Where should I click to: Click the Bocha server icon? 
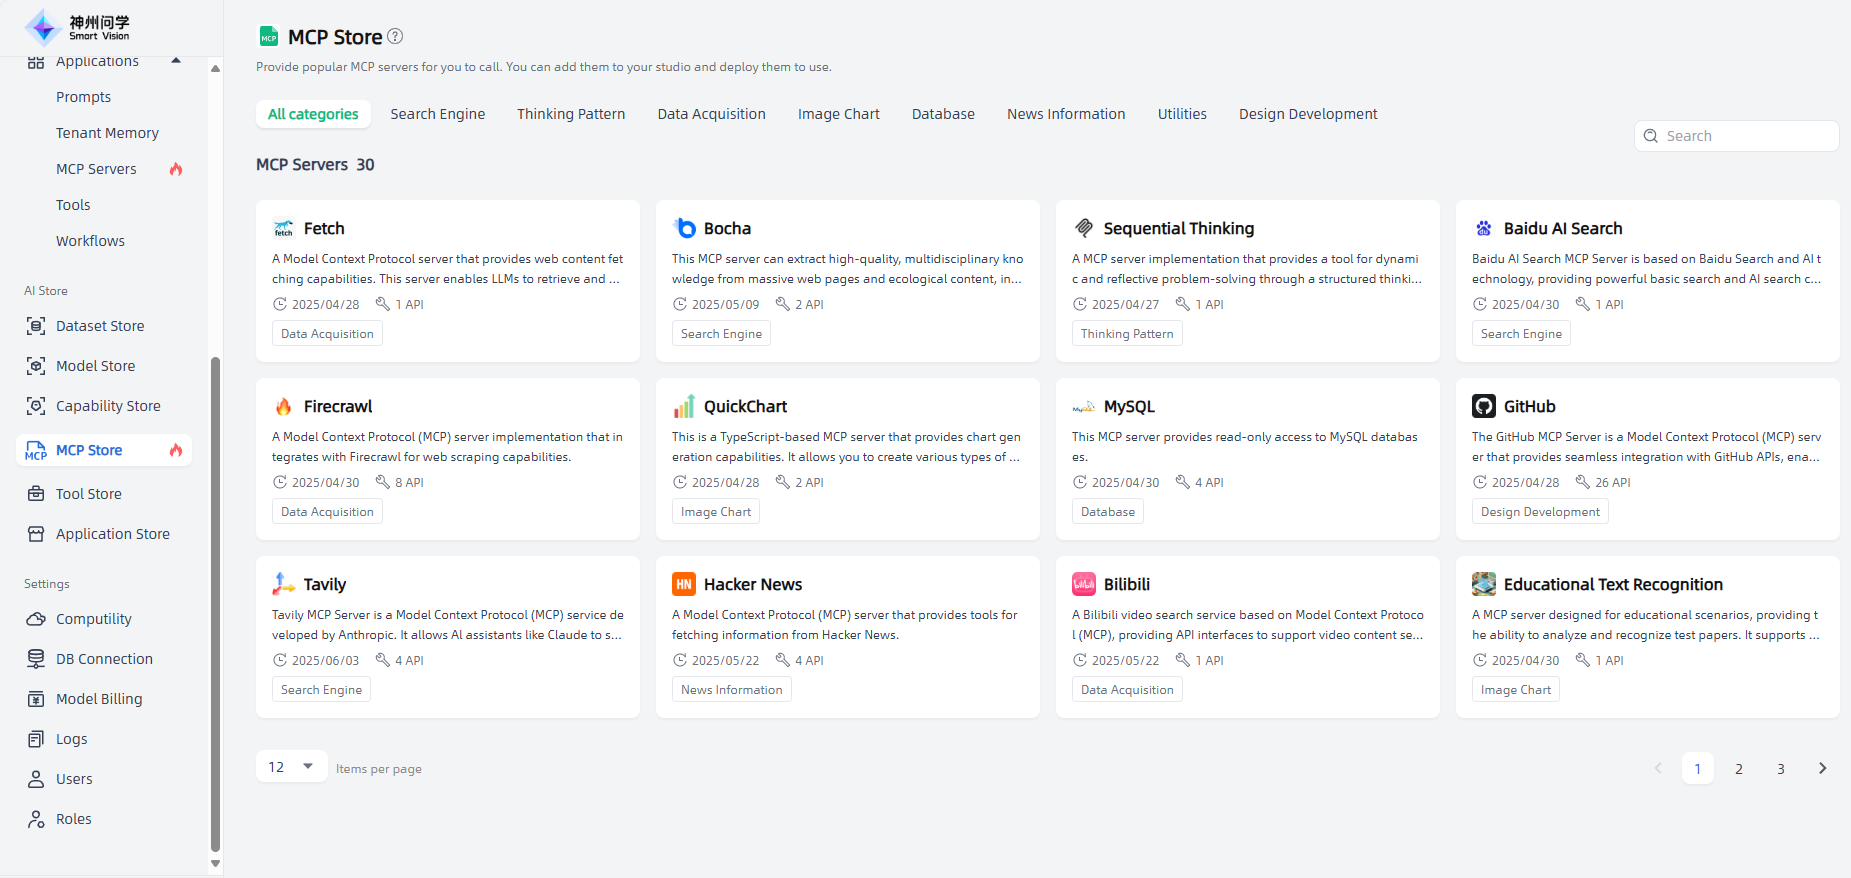pyautogui.click(x=684, y=229)
